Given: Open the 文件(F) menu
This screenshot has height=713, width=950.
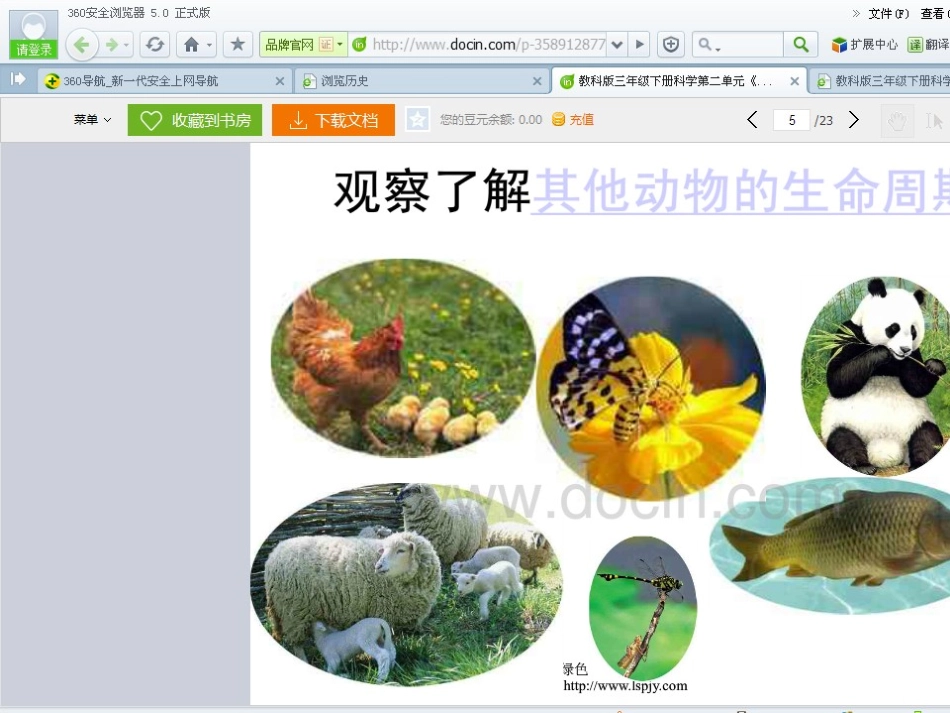Looking at the screenshot, I should 888,13.
